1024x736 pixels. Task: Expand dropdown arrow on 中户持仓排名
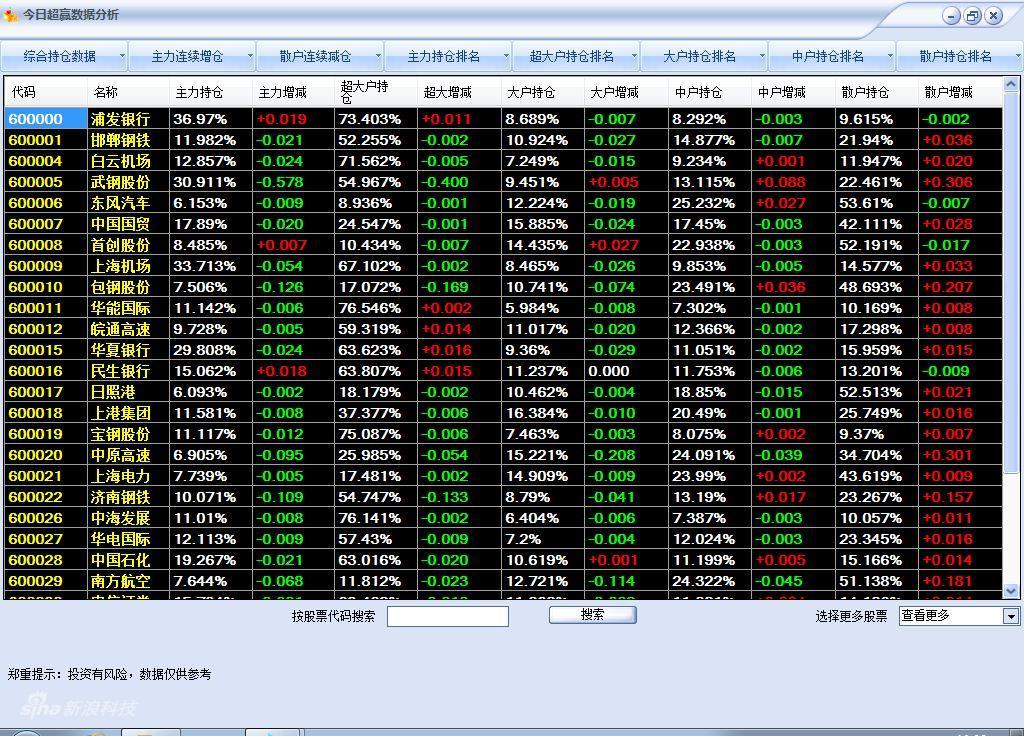[889, 57]
